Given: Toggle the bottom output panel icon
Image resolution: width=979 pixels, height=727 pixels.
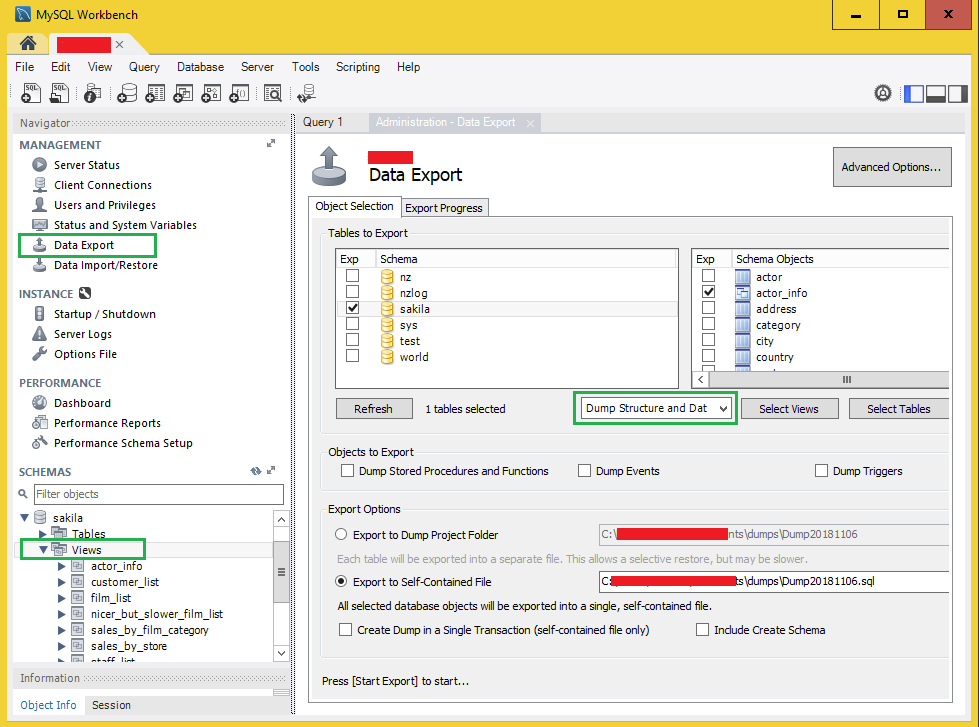Looking at the screenshot, I should (935, 94).
